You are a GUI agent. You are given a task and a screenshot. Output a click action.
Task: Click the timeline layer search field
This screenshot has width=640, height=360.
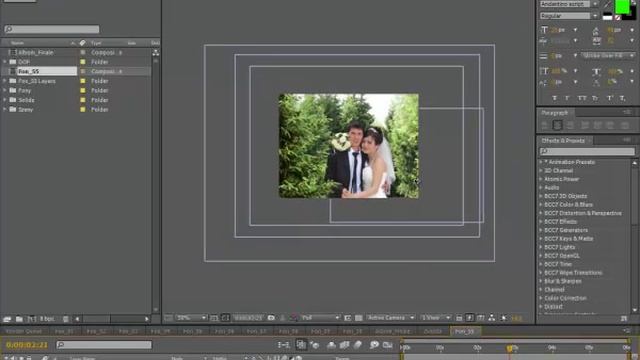click(x=104, y=345)
